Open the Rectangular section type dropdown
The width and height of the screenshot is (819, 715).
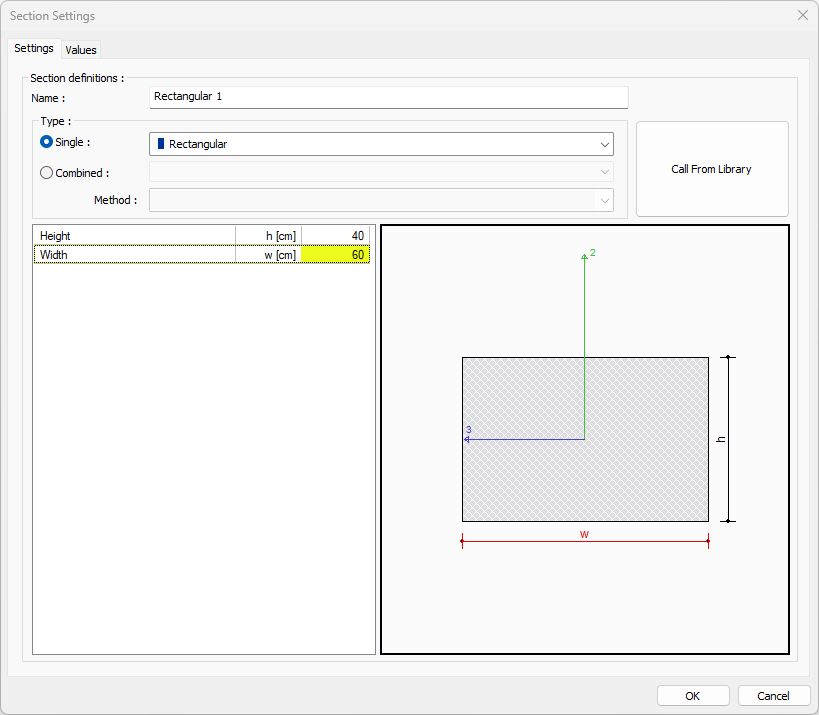(x=381, y=144)
